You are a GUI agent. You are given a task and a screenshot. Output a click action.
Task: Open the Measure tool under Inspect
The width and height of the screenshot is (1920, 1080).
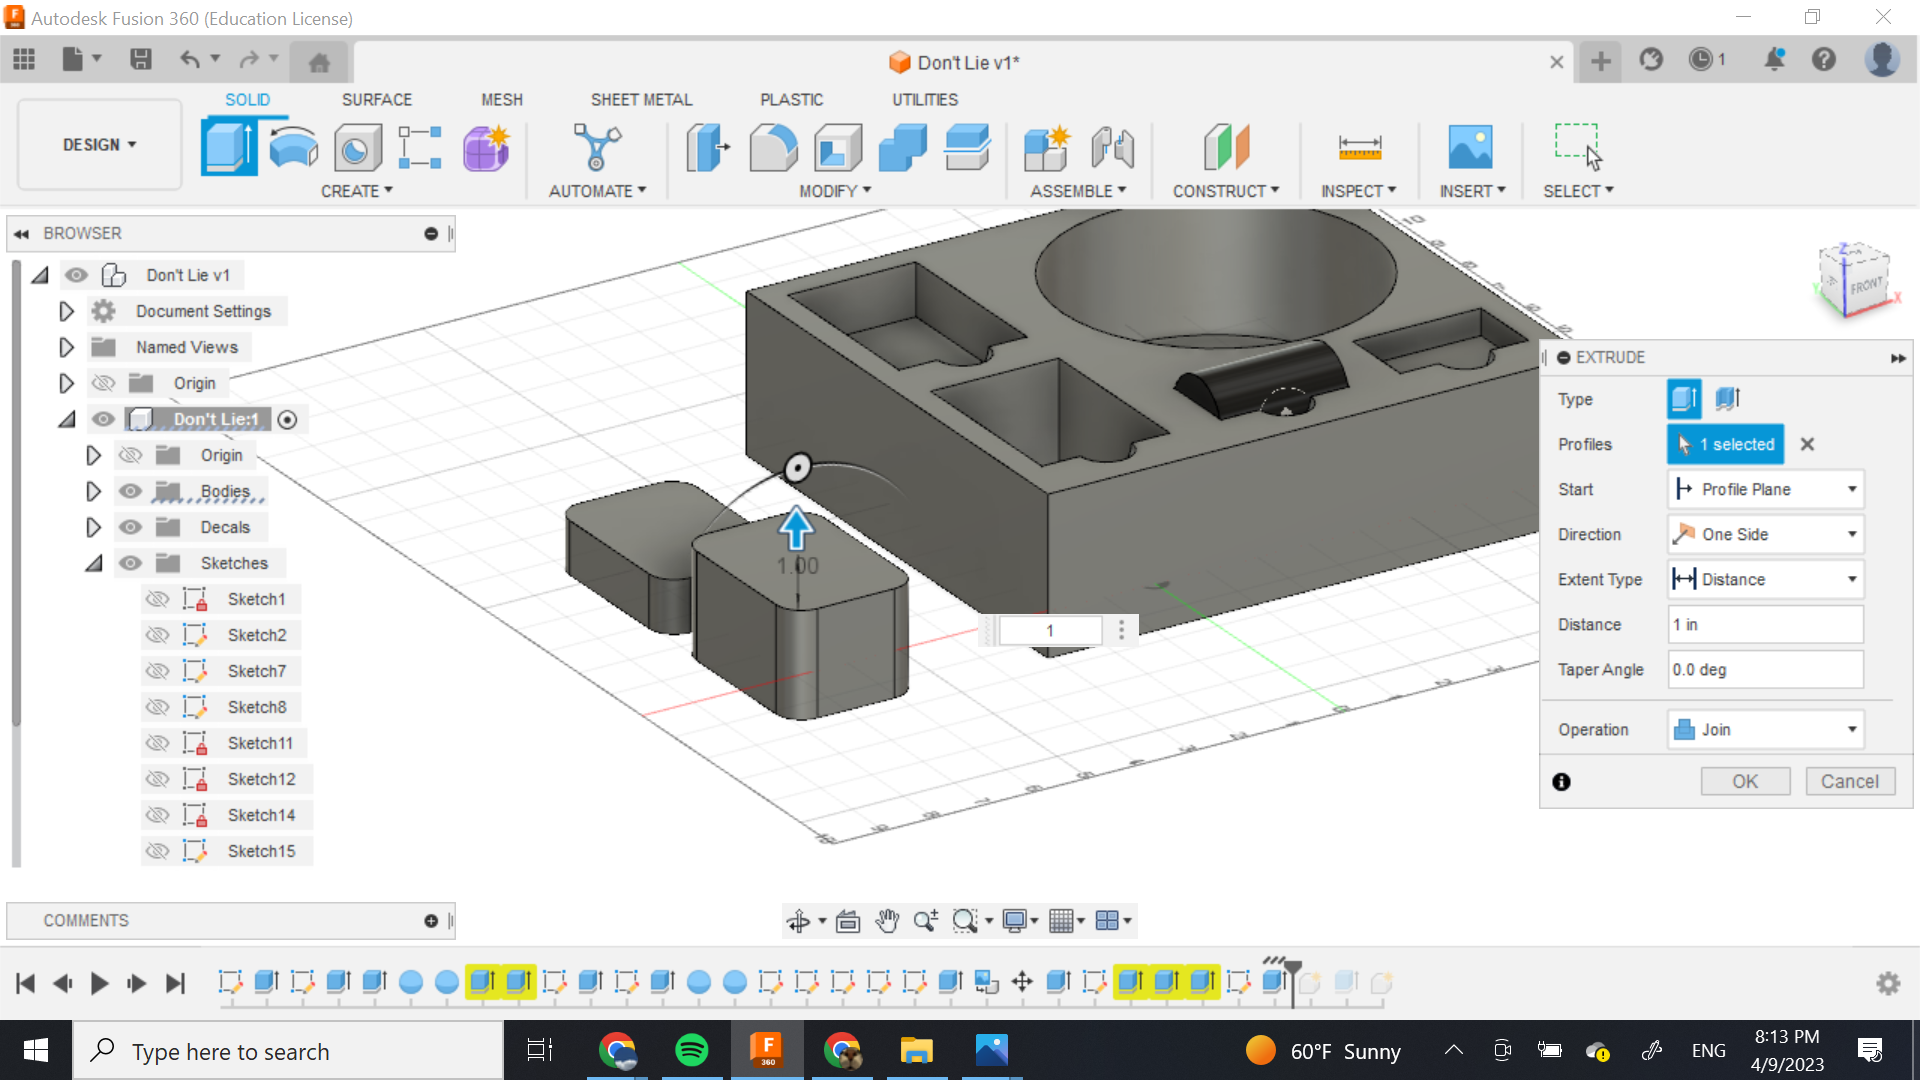point(1359,148)
